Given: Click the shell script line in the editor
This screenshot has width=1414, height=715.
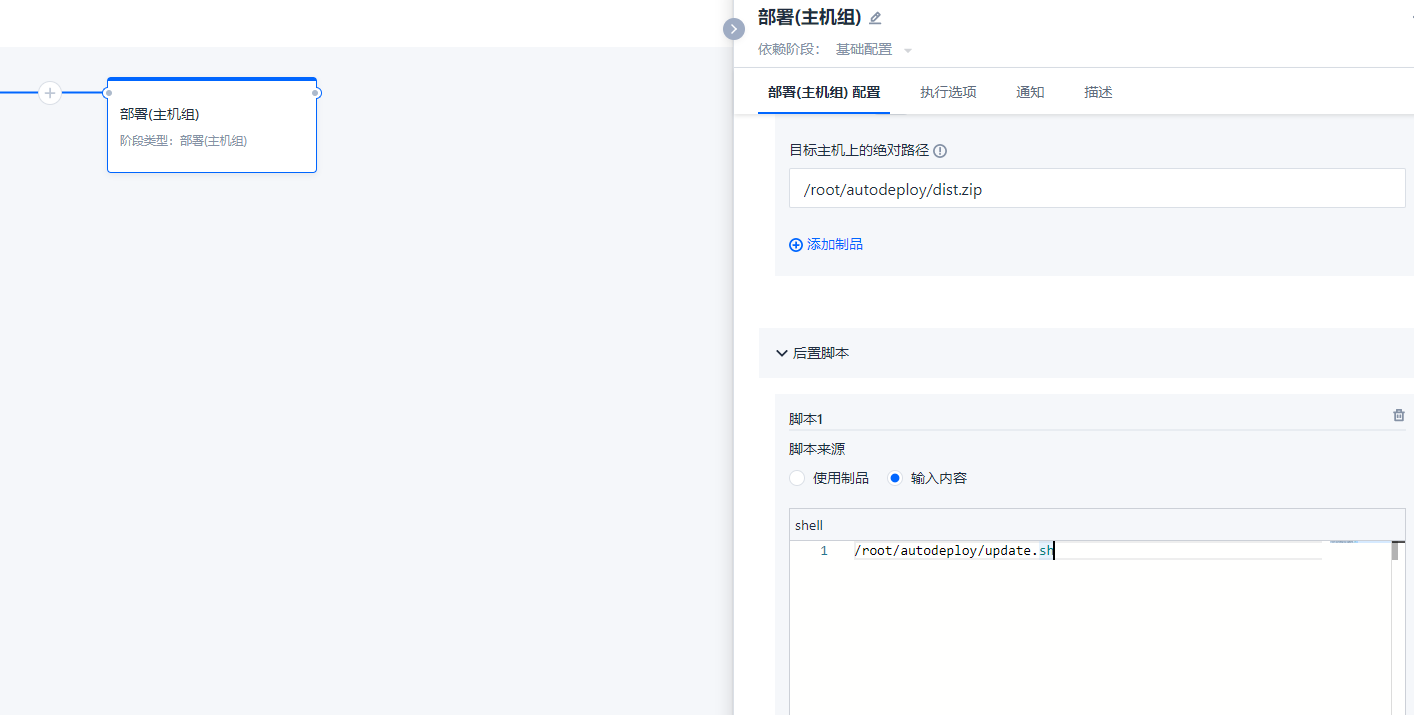Looking at the screenshot, I should 953,551.
